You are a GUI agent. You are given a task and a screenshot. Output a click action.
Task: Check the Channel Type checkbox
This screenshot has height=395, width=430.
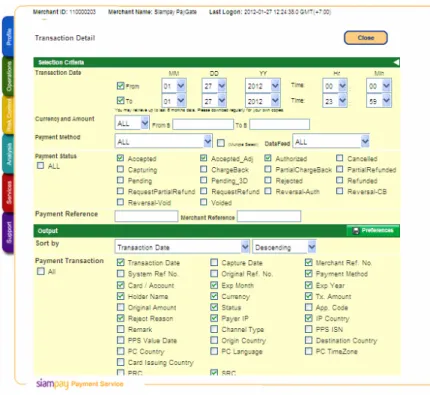(x=214, y=329)
